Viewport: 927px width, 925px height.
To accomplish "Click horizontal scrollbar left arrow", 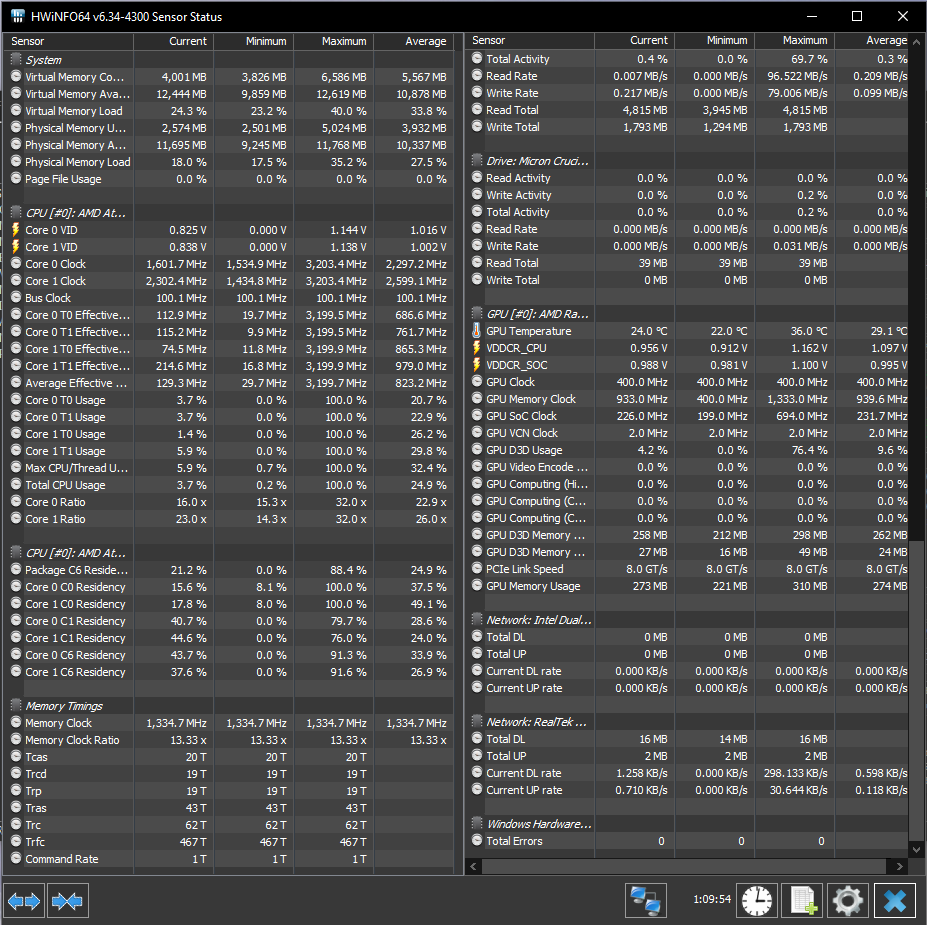I will (474, 866).
